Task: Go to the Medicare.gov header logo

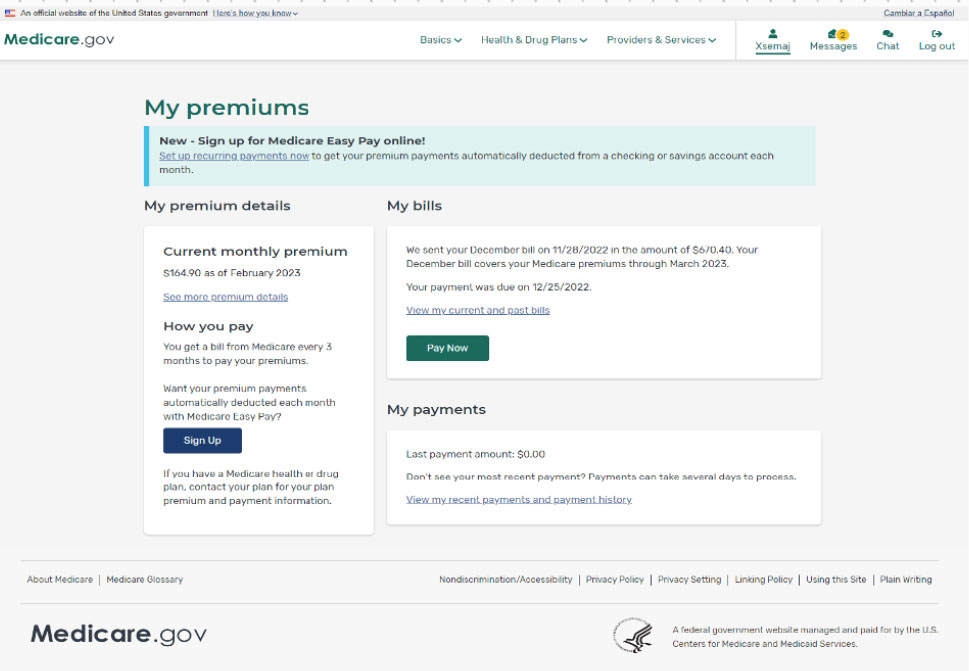Action: 59,40
